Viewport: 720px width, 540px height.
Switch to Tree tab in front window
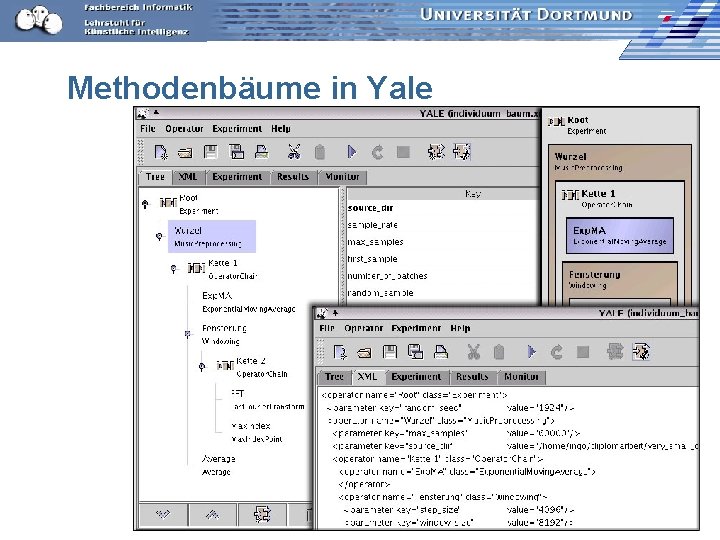point(334,377)
